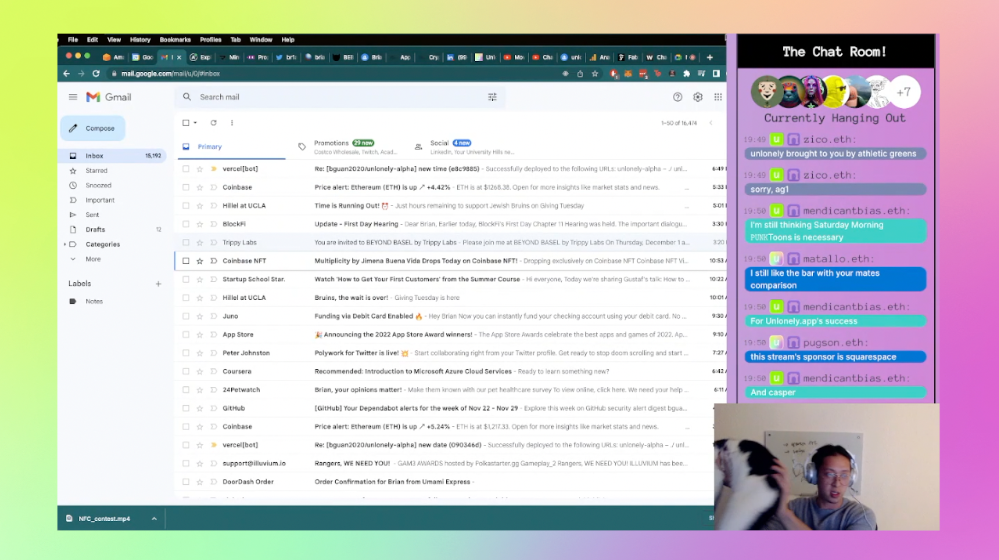
Task: Open the File menu
Action: 73,39
